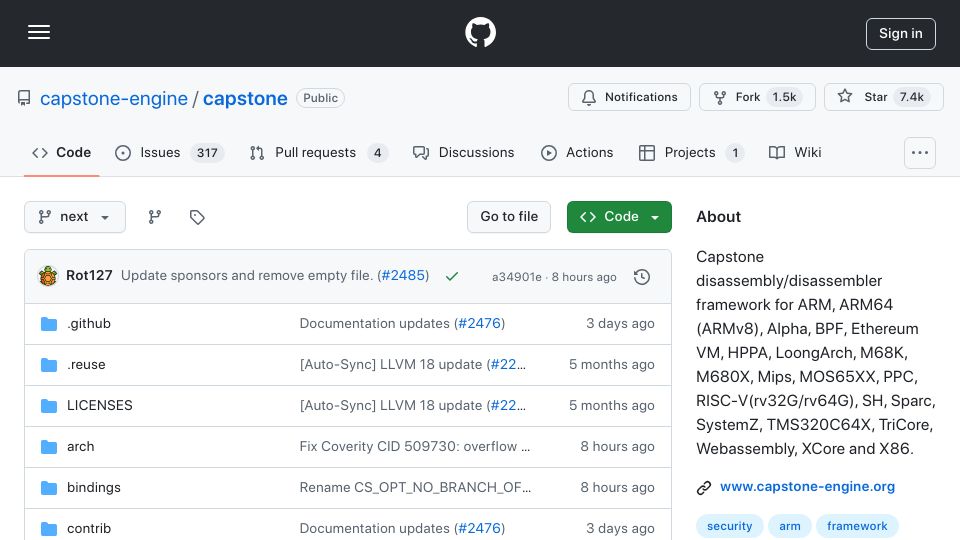Open Rename CS_OPT_NO_BRANCH_OF commit message
This screenshot has width=960, height=540.
(415, 487)
